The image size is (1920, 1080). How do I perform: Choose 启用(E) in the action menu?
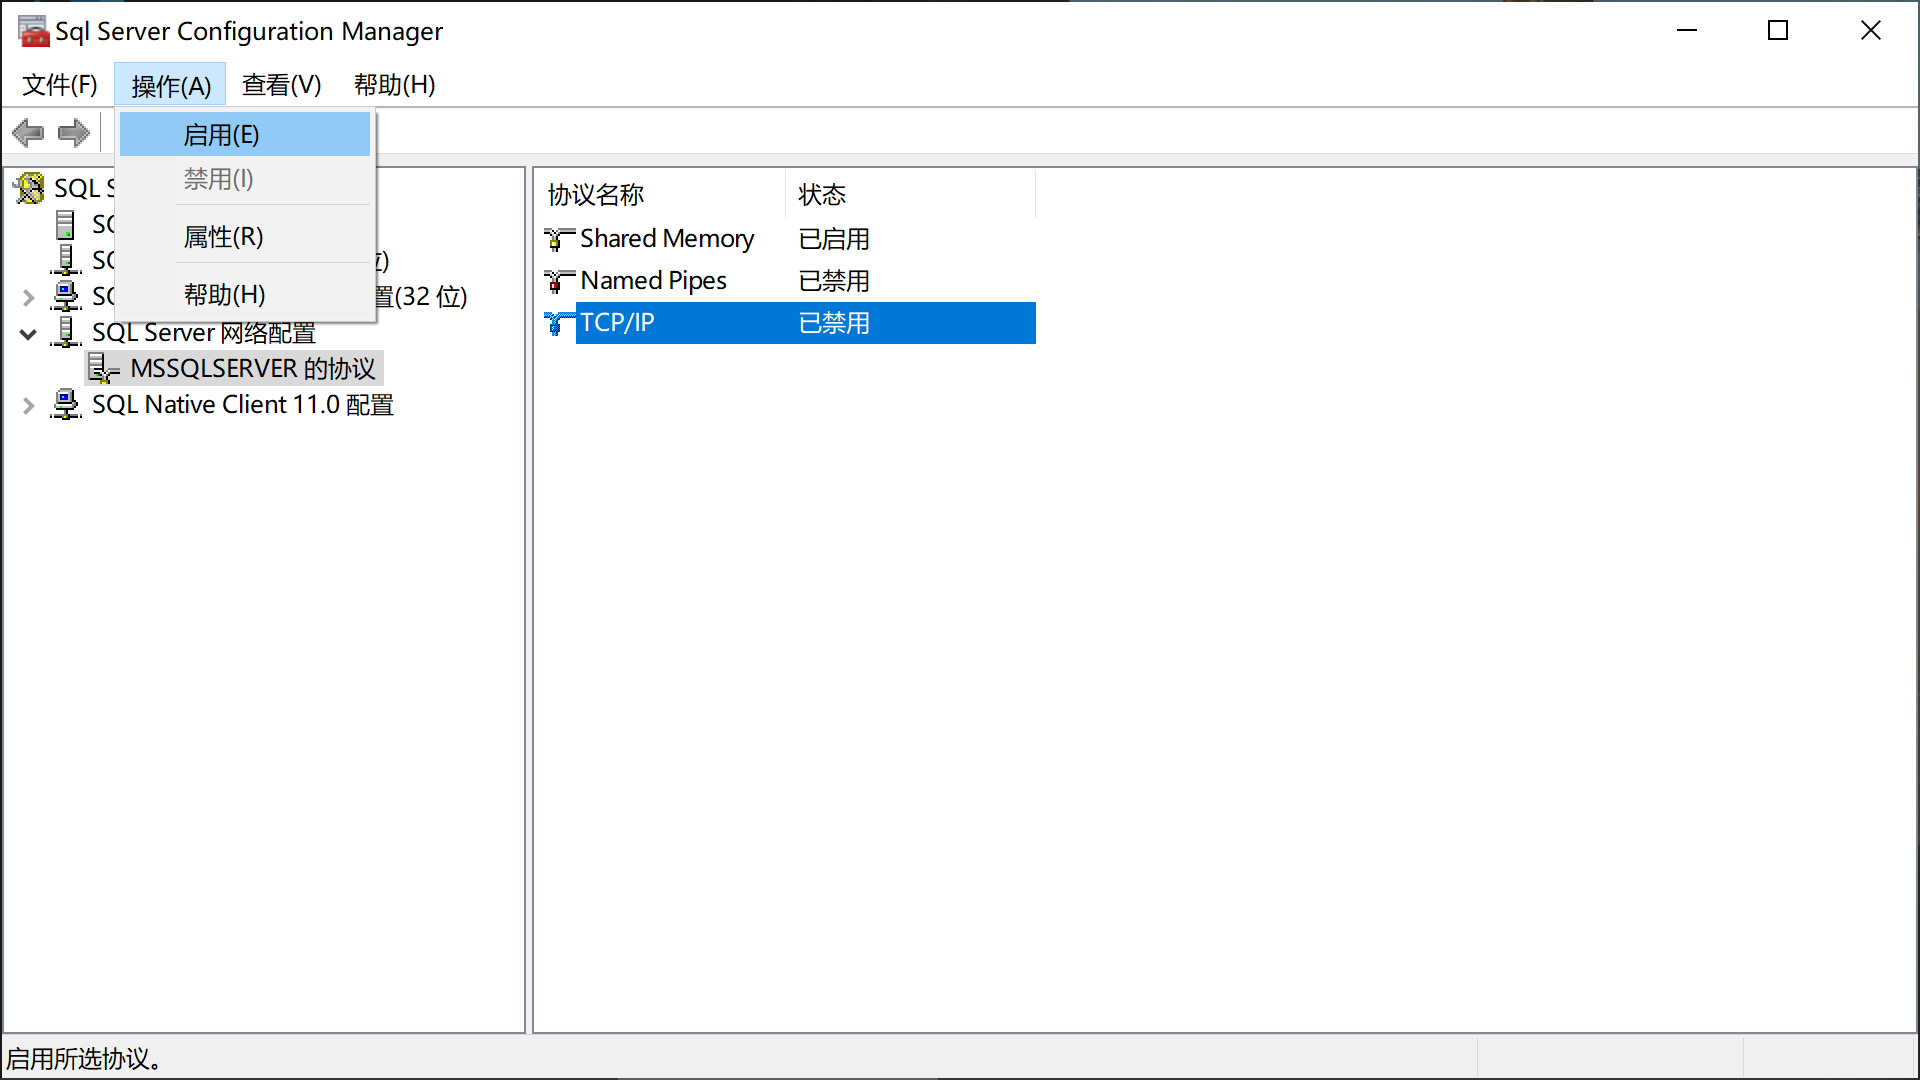point(222,135)
